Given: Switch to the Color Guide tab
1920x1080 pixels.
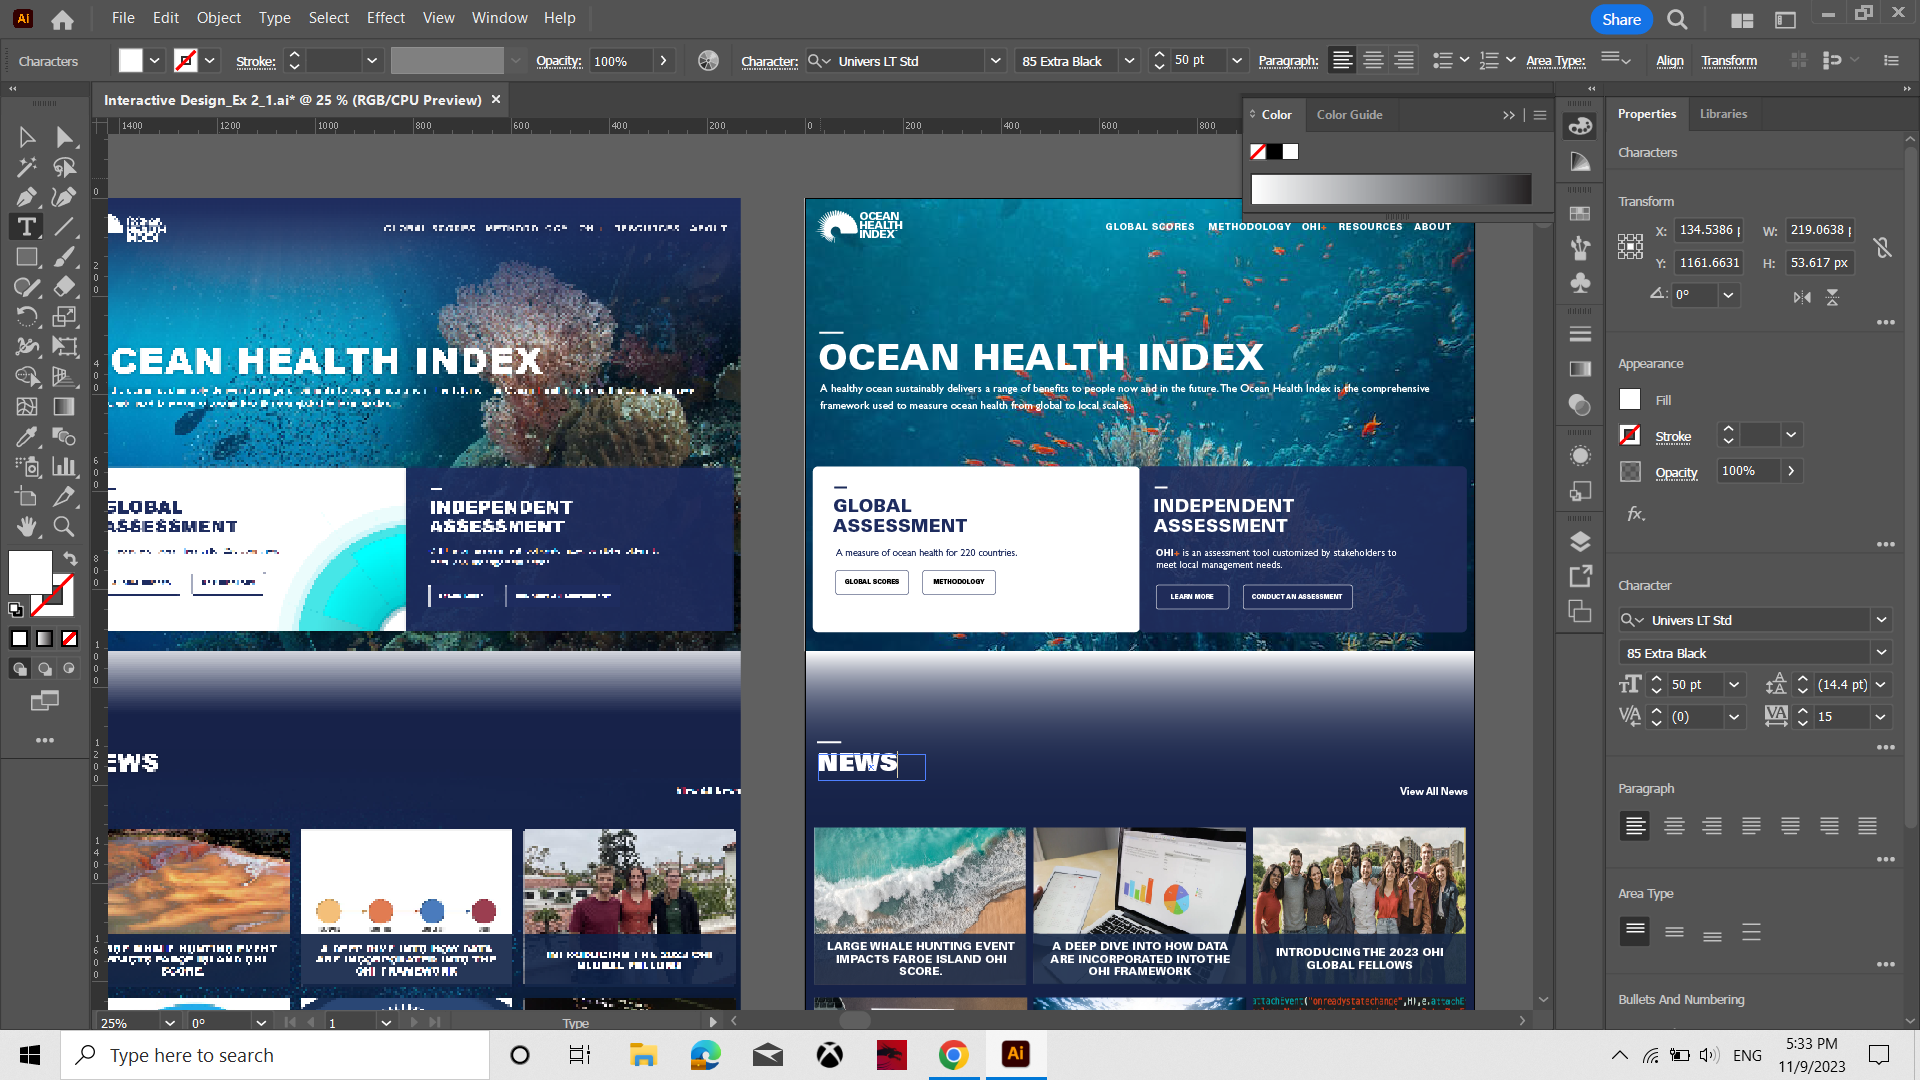Looking at the screenshot, I should pyautogui.click(x=1349, y=115).
